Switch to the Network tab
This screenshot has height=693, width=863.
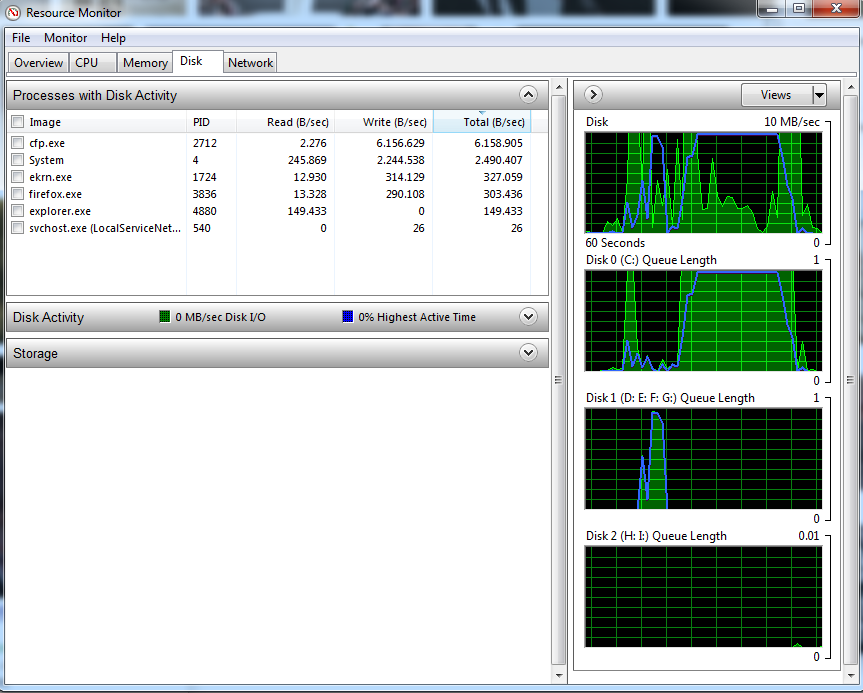tap(250, 63)
